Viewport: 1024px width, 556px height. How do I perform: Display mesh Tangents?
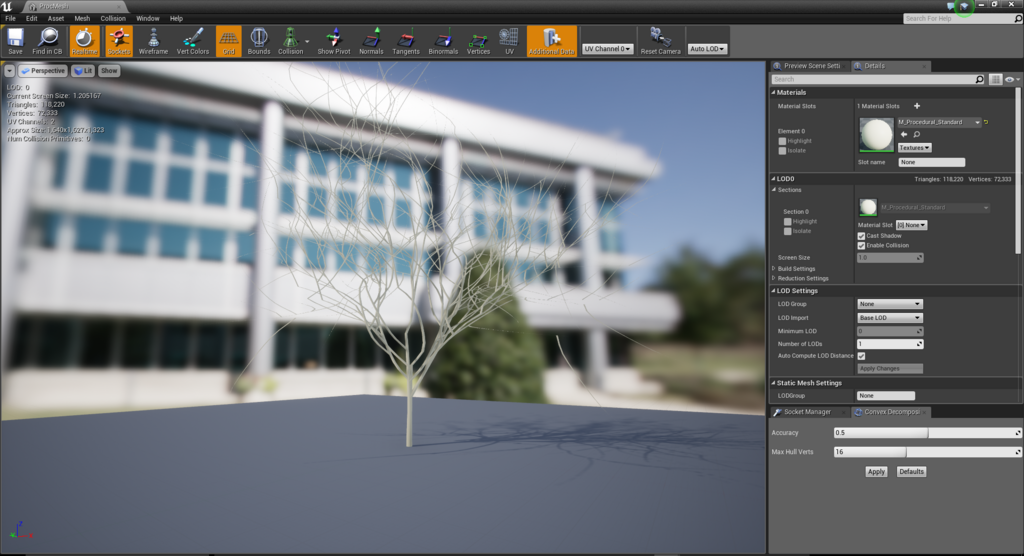(406, 41)
